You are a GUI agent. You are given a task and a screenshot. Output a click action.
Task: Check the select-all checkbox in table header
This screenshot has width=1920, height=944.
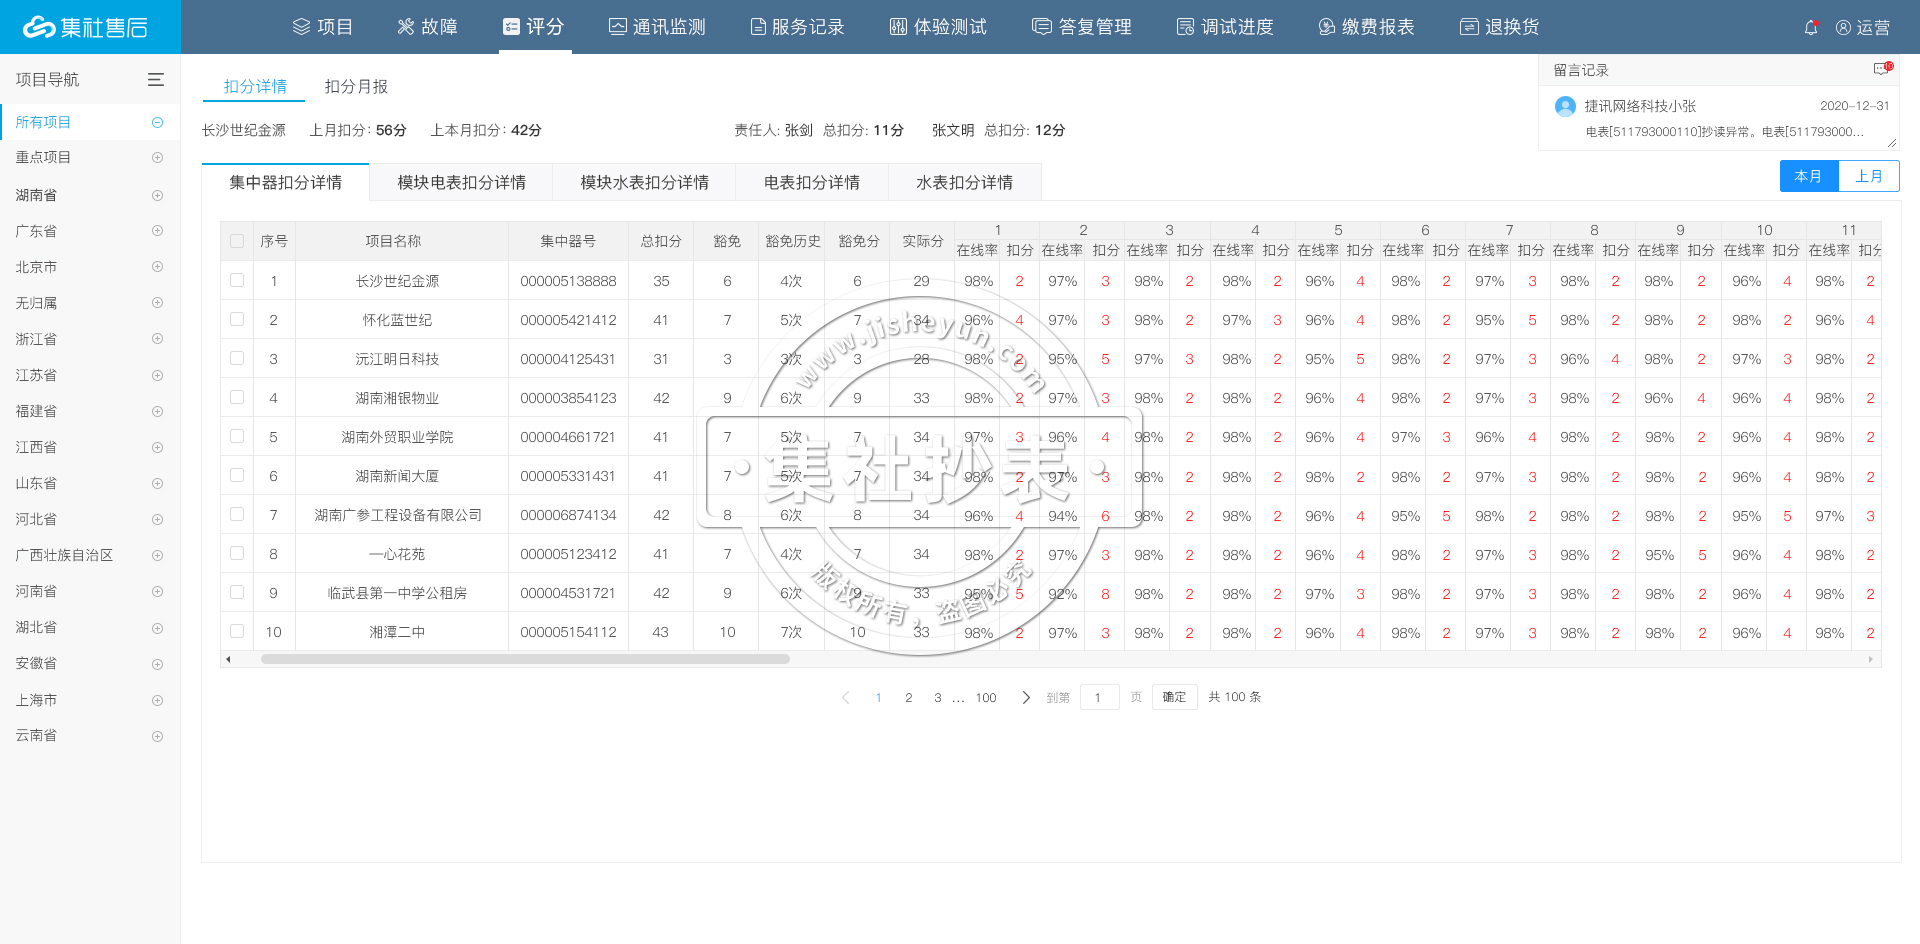[x=237, y=241]
